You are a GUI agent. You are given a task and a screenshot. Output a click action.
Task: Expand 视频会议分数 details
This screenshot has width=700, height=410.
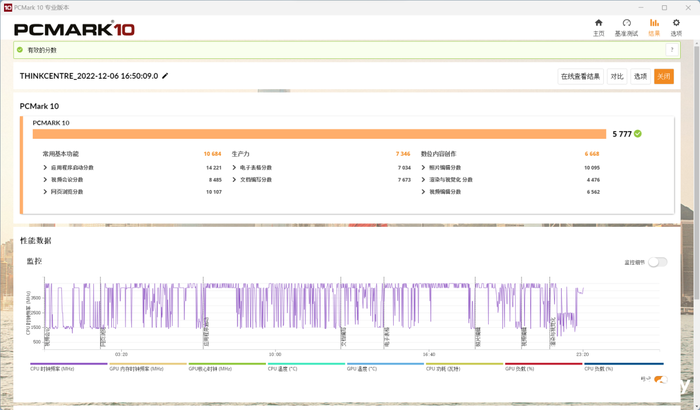tap(45, 179)
